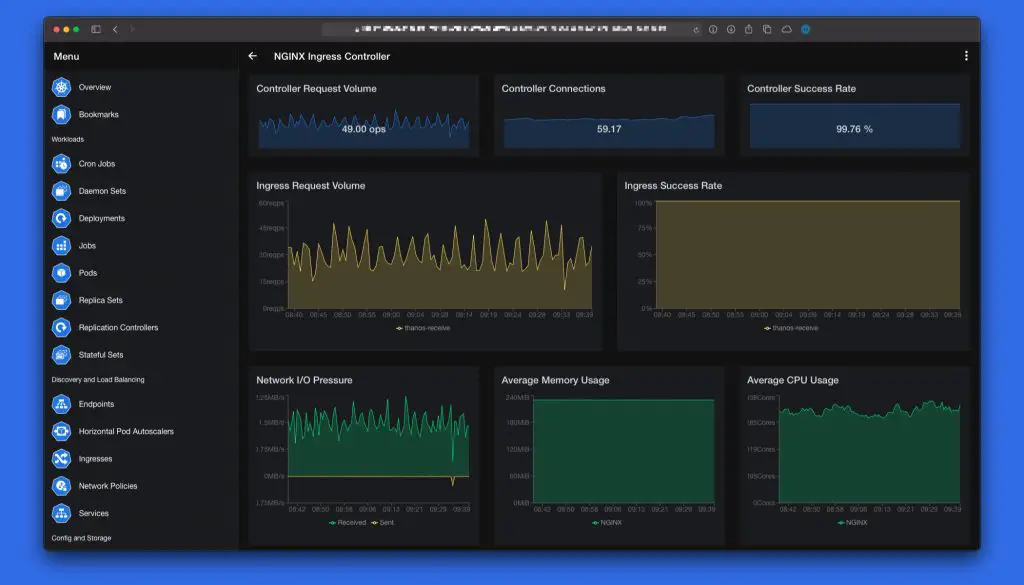Viewport: 1024px width, 585px height.
Task: Select the Pods icon
Action: click(x=61, y=273)
